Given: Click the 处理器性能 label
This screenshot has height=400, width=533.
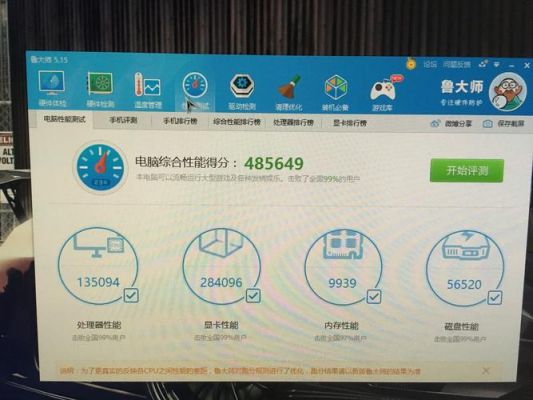Looking at the screenshot, I should click(x=99, y=325).
